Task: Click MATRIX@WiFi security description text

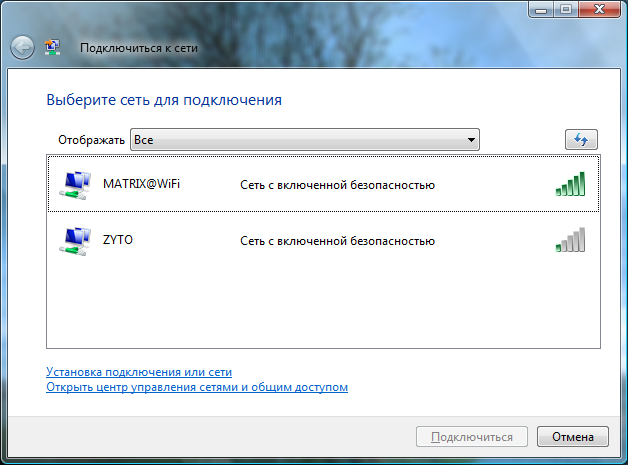Action: click(337, 185)
